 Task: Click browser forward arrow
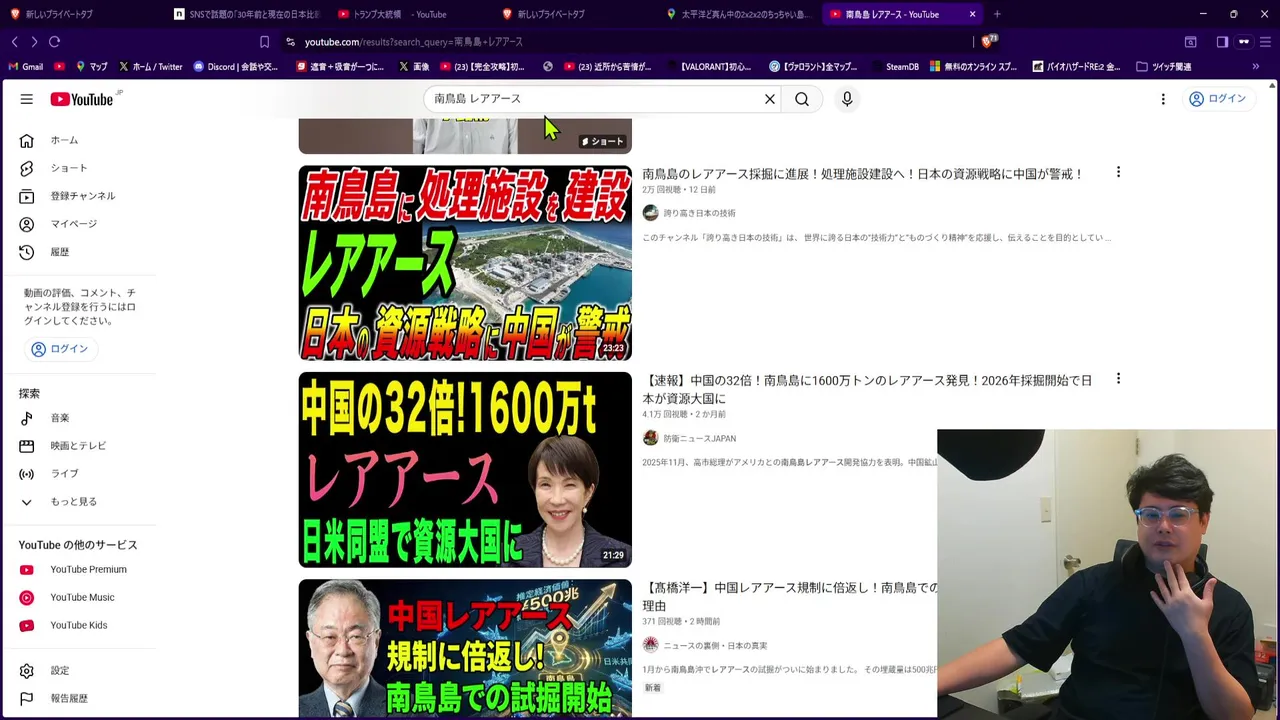[x=34, y=42]
